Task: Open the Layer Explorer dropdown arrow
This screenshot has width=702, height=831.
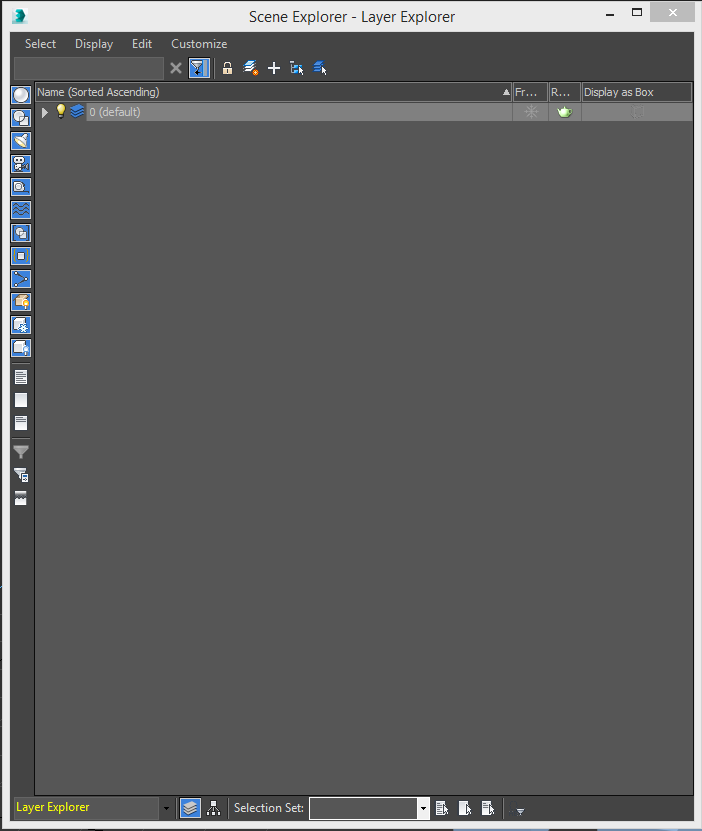Action: (x=166, y=808)
